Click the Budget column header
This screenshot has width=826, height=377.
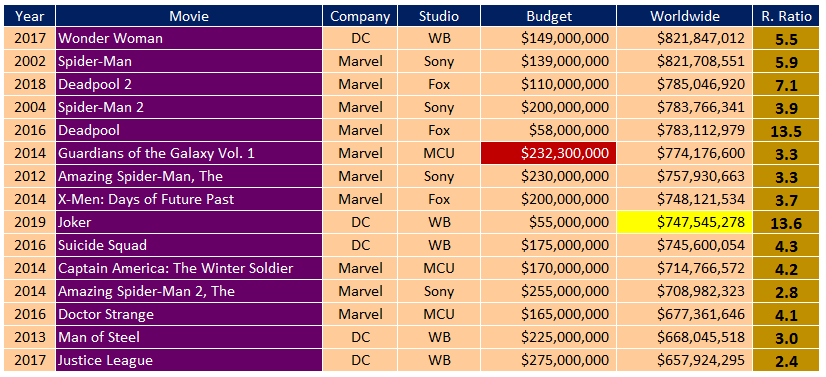548,16
